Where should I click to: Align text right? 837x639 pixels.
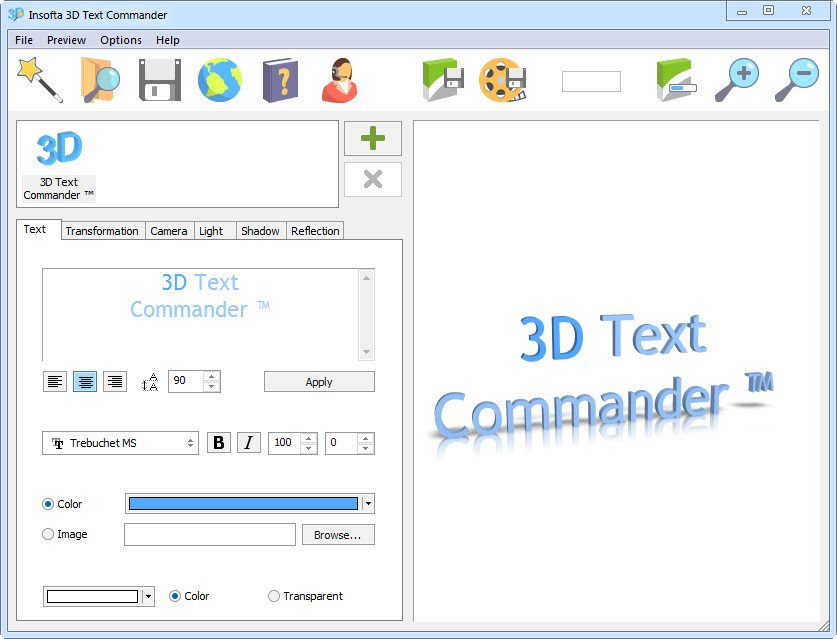pyautogui.click(x=115, y=381)
